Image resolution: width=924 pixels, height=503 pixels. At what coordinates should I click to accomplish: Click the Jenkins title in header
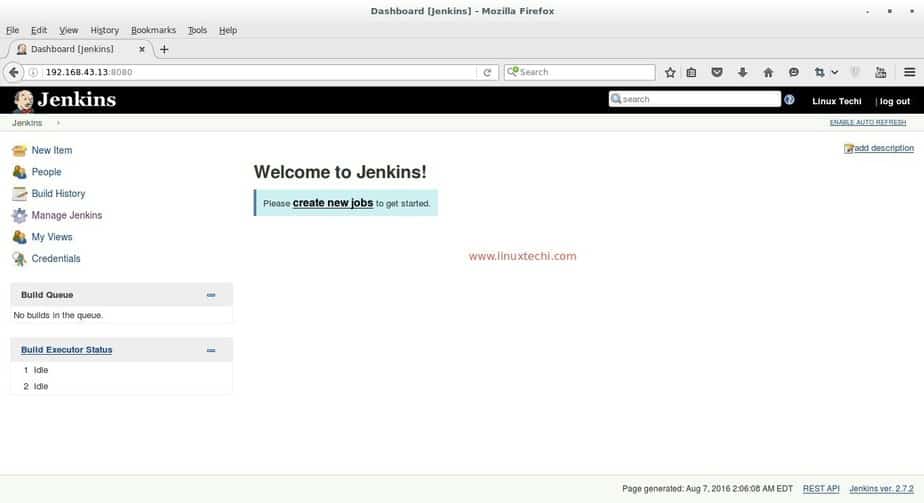tap(77, 100)
